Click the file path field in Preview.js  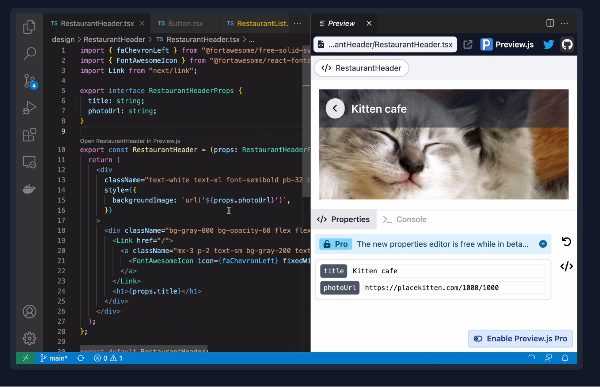(385, 44)
